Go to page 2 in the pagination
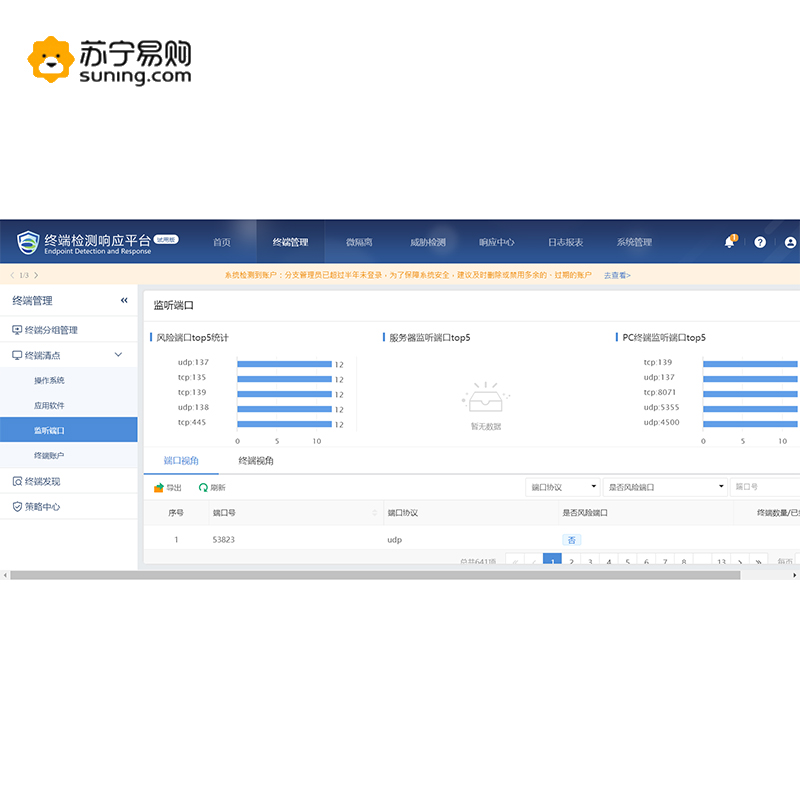Viewport: 800px width, 800px height. pos(571,562)
